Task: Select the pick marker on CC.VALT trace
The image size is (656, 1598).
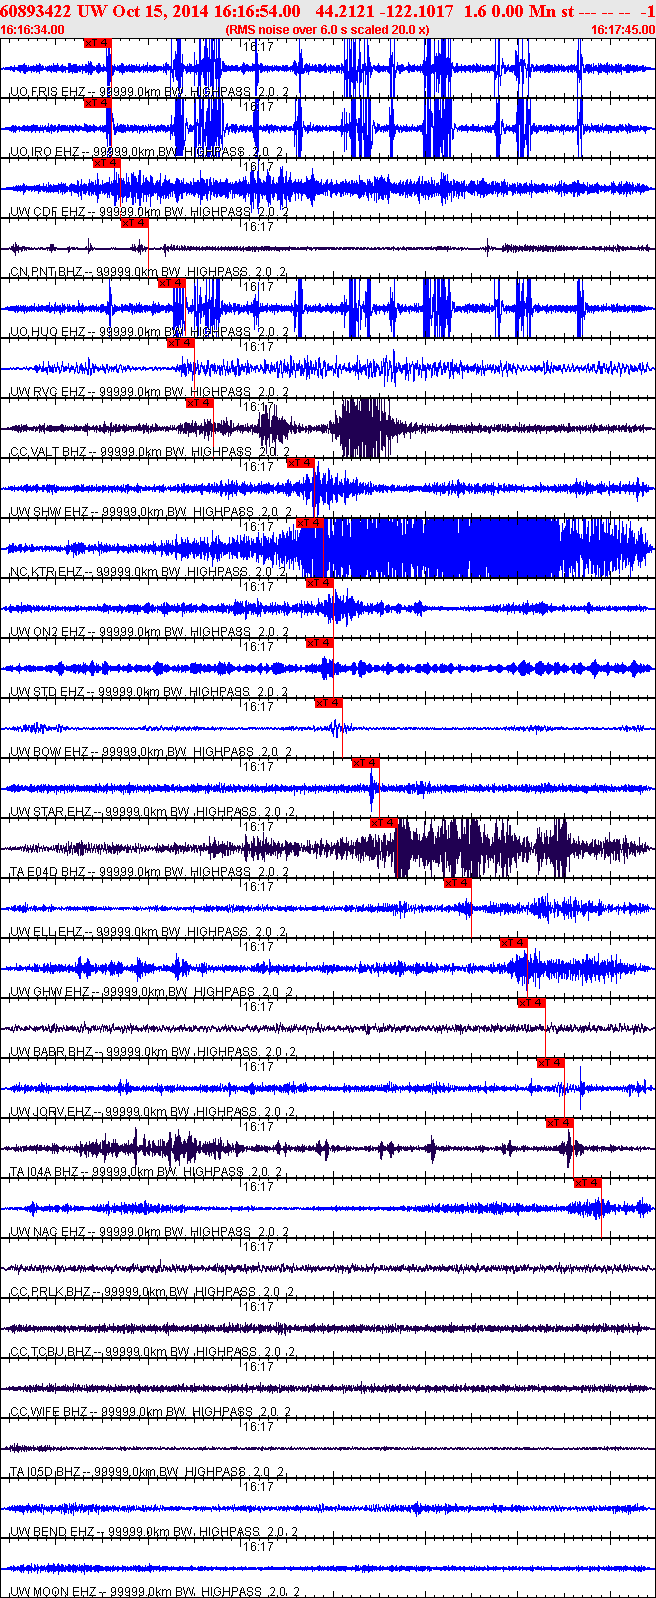Action: [x=199, y=403]
